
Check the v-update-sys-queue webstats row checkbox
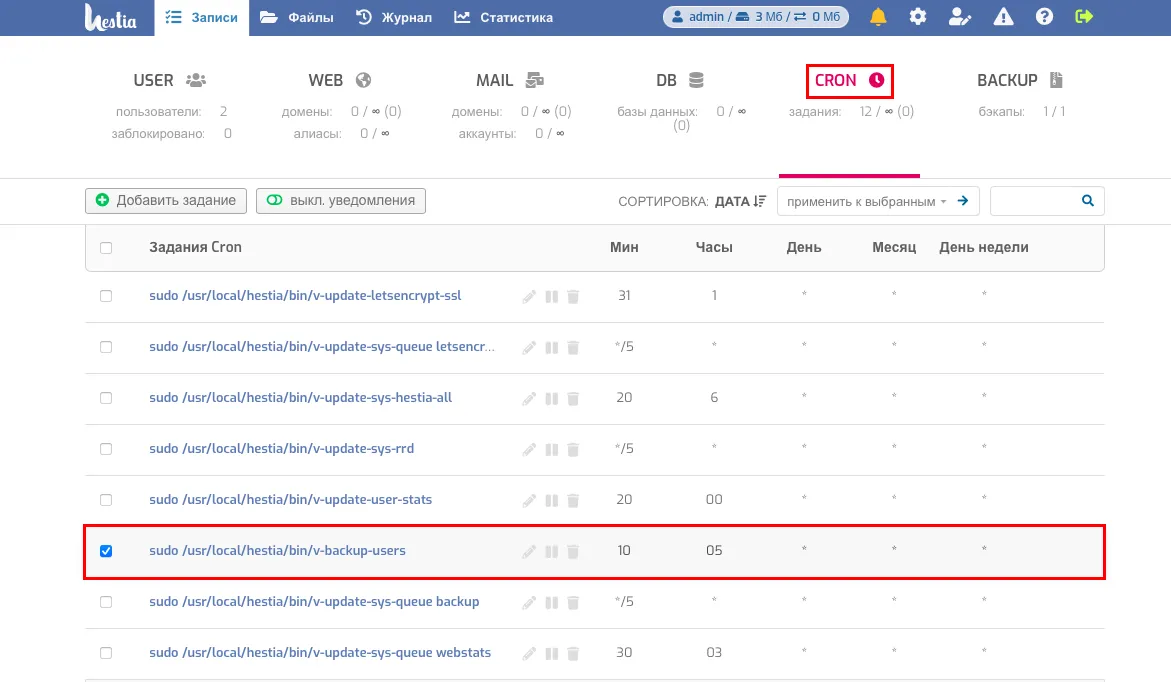[x=106, y=653]
